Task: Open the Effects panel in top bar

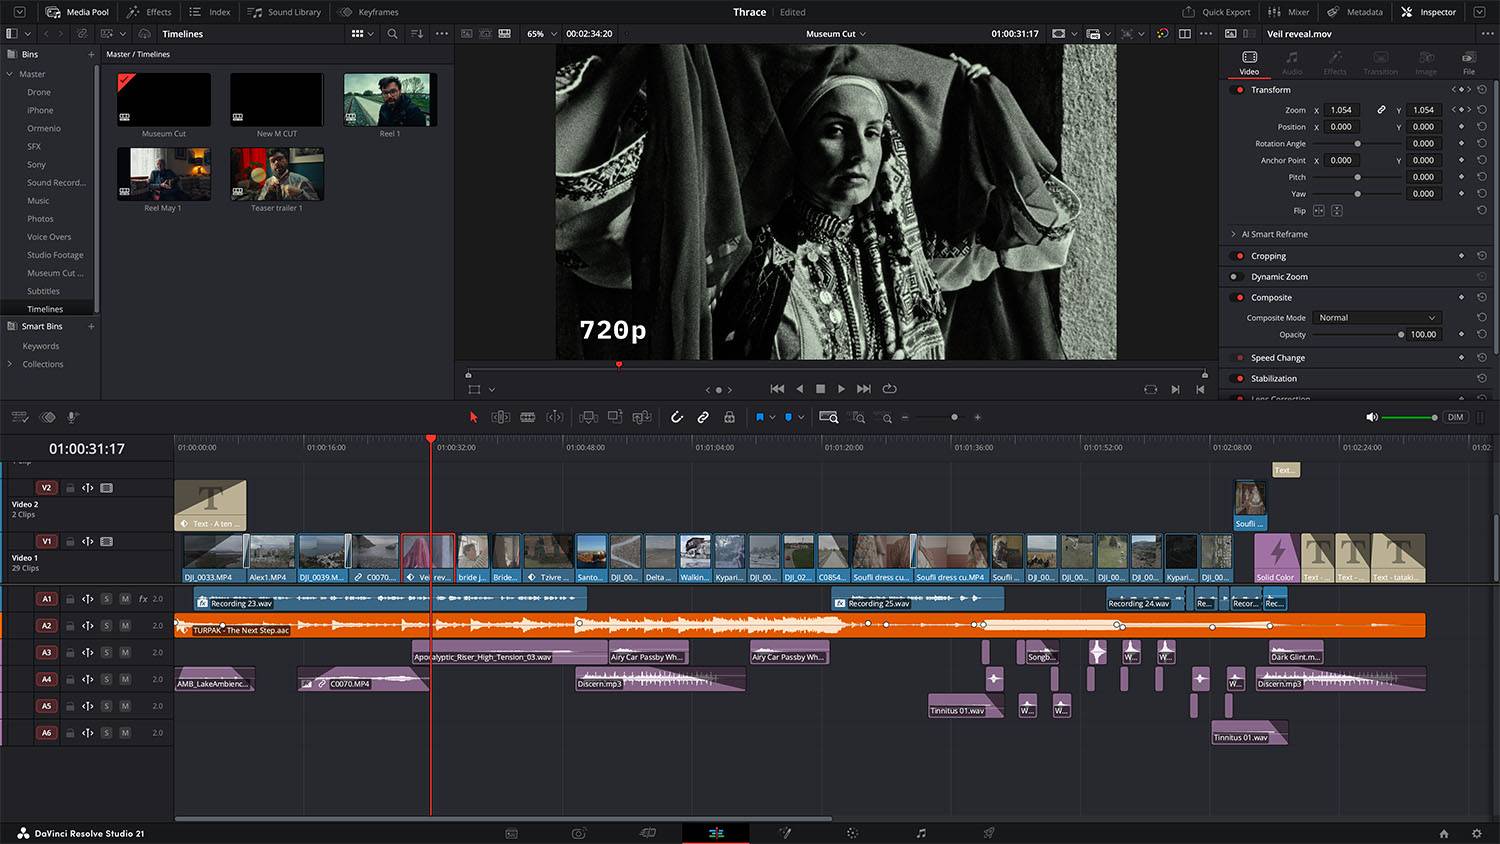Action: click(x=149, y=12)
